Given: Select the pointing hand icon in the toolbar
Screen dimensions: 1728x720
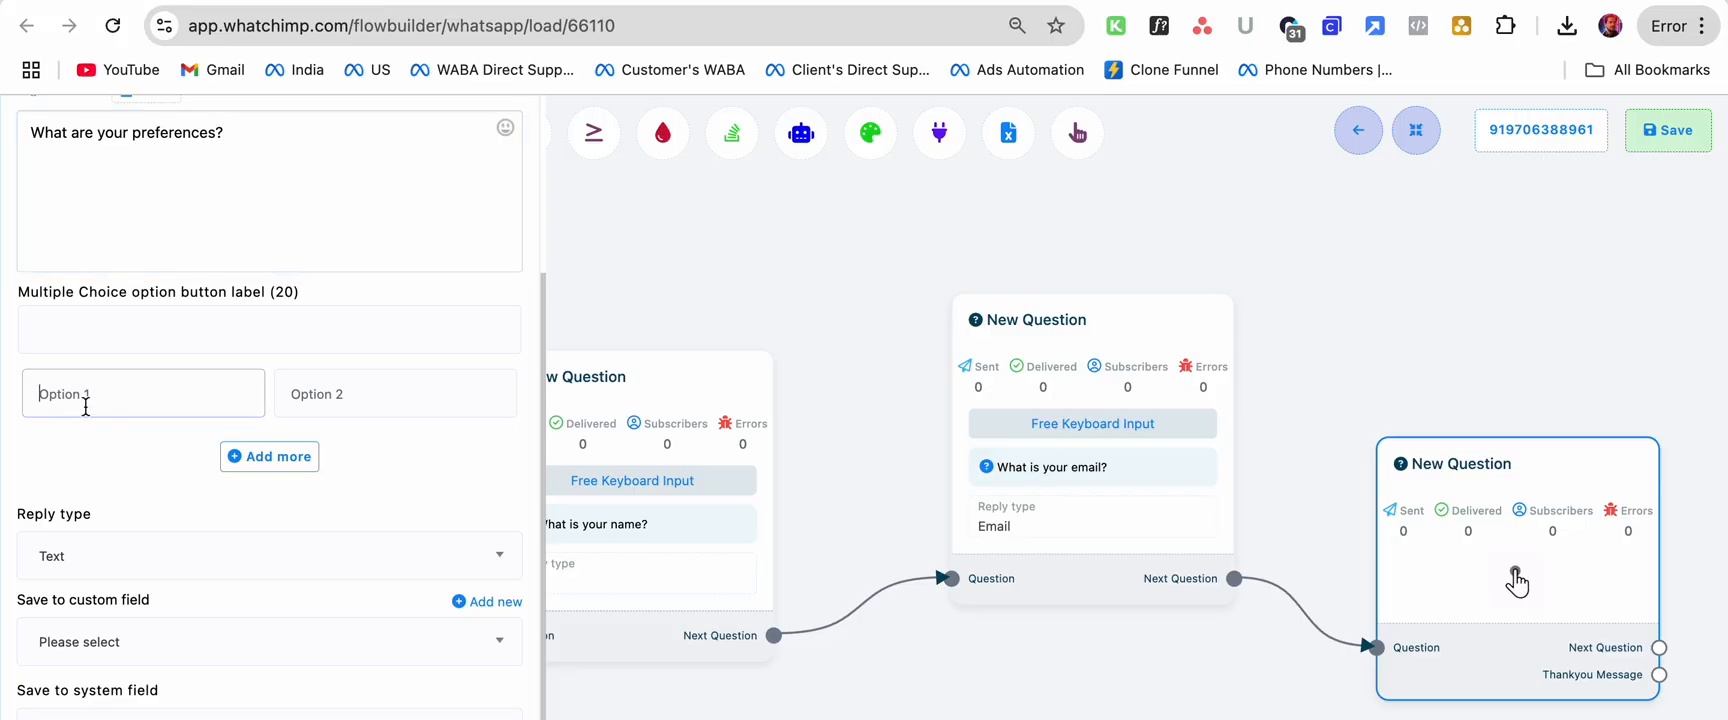Looking at the screenshot, I should [x=1077, y=132].
